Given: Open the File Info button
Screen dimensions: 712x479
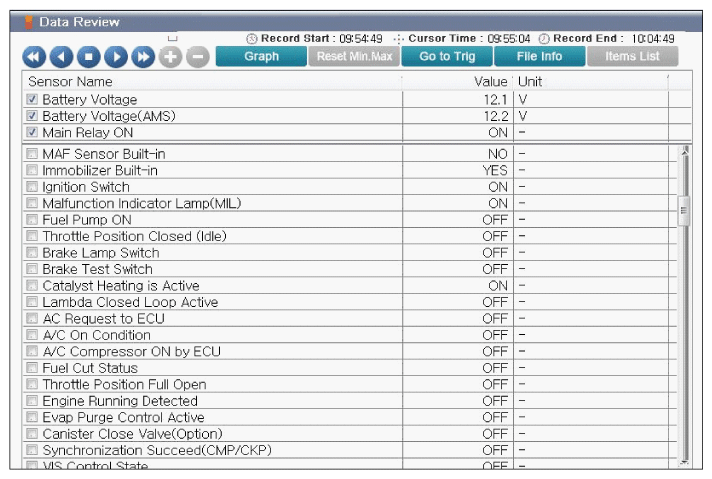Looking at the screenshot, I should (539, 57).
